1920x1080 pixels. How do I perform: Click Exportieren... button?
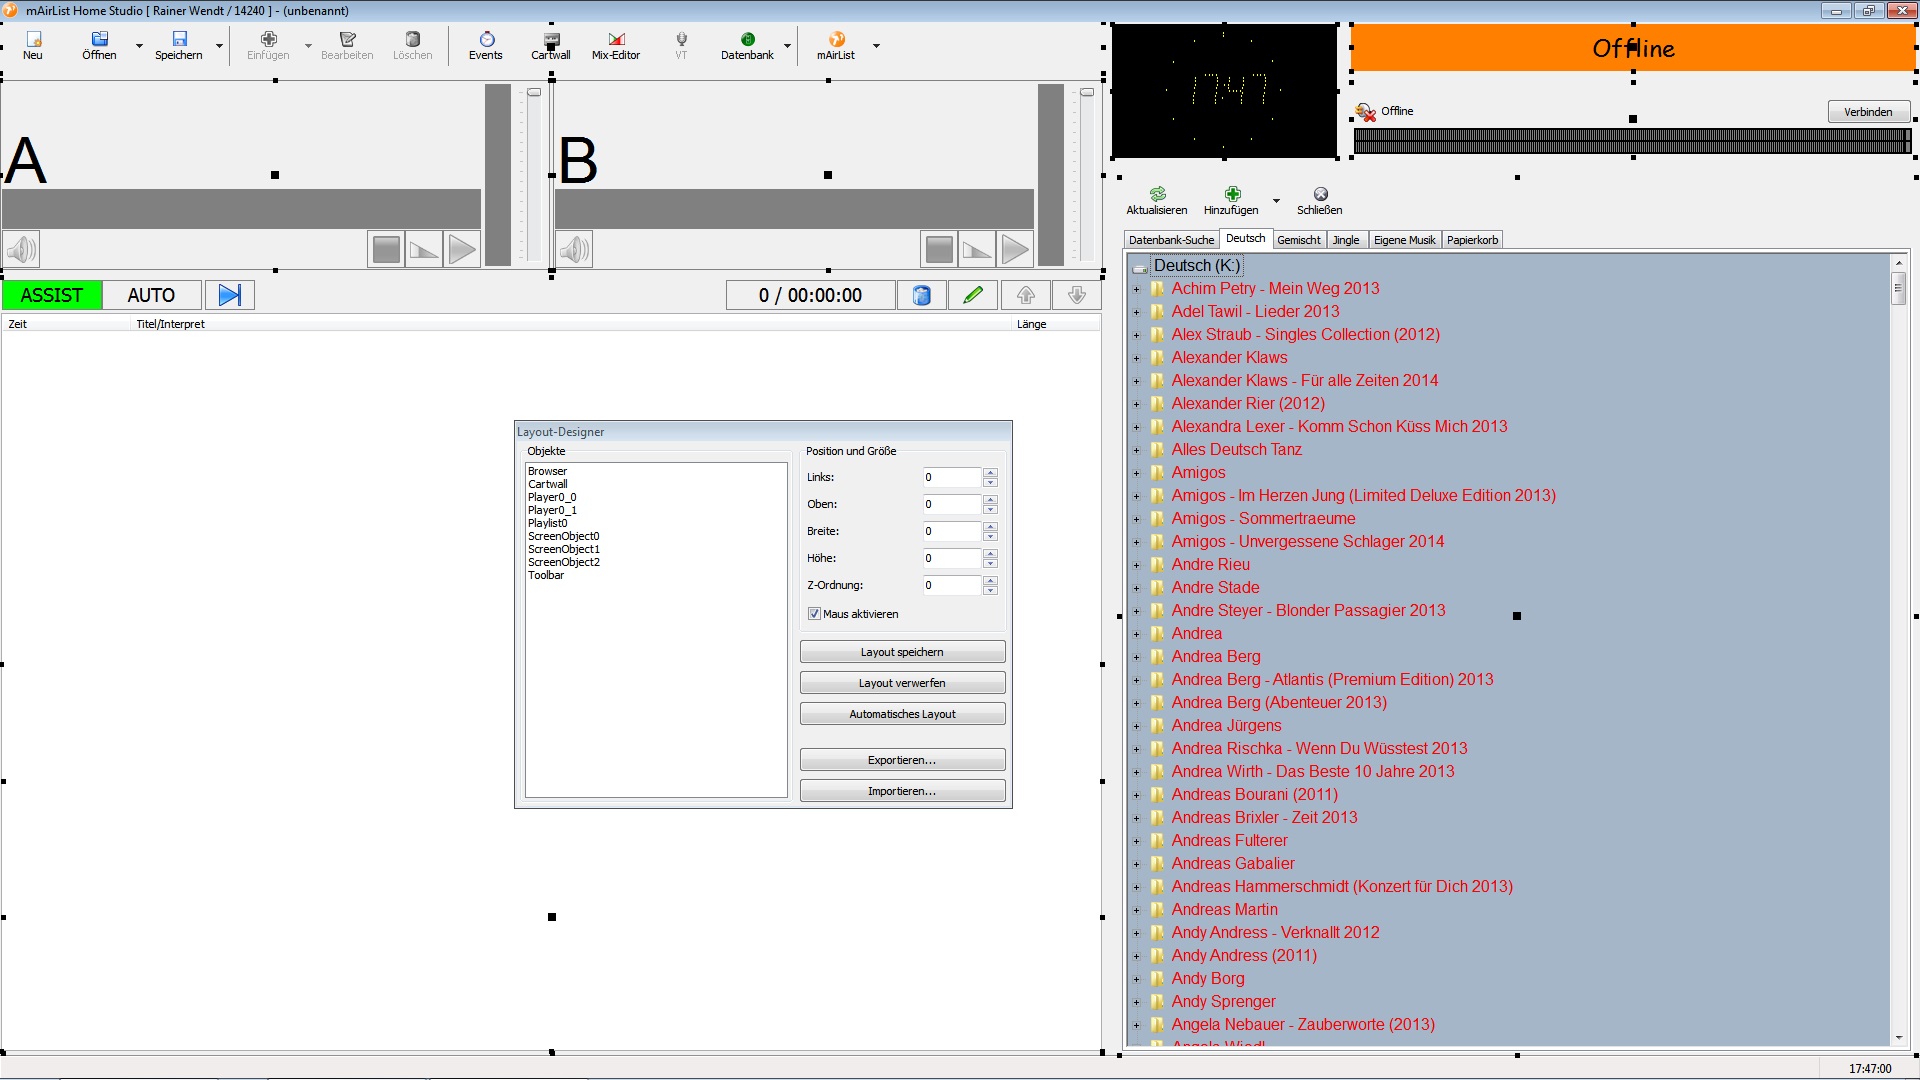[x=902, y=760]
